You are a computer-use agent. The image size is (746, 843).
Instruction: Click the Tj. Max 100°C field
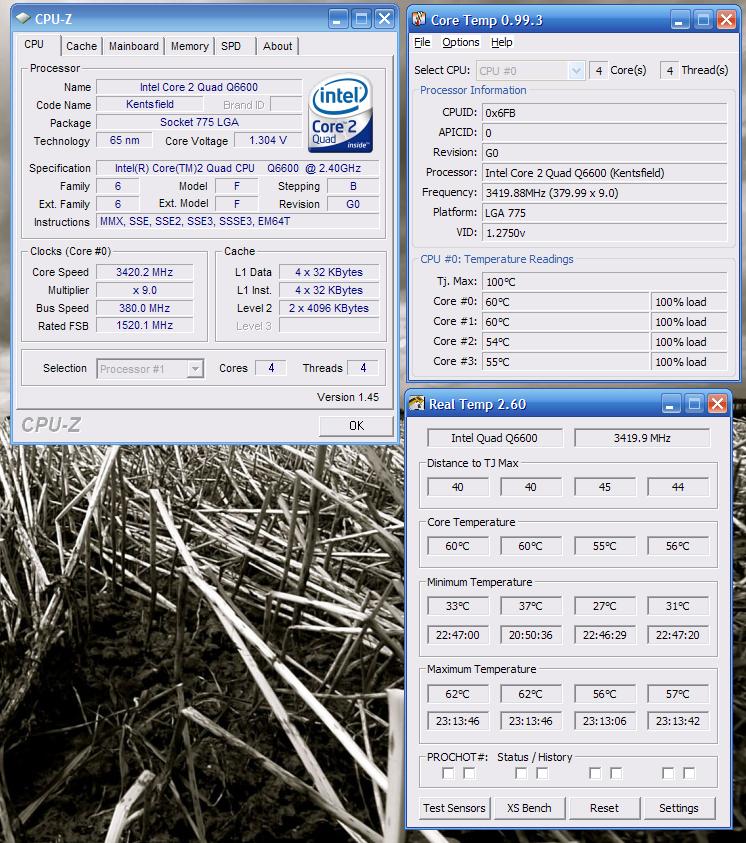click(605, 282)
